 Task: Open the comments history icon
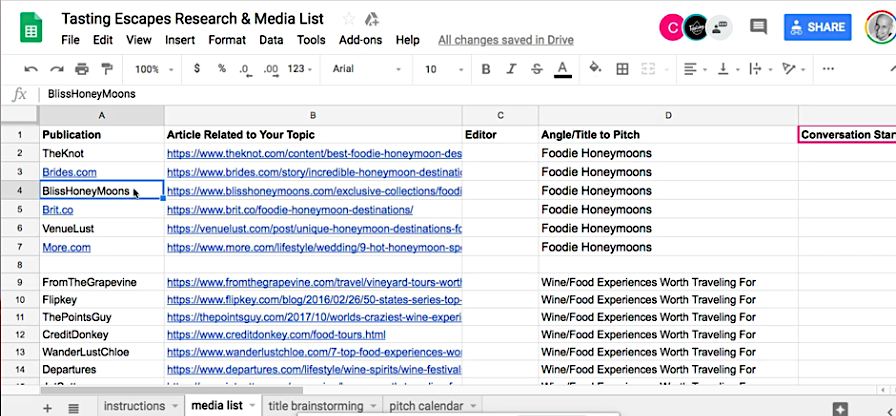click(758, 28)
